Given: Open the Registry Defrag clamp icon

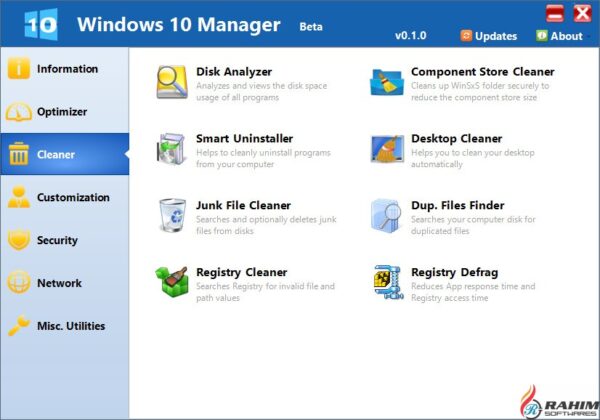Looking at the screenshot, I should [388, 282].
